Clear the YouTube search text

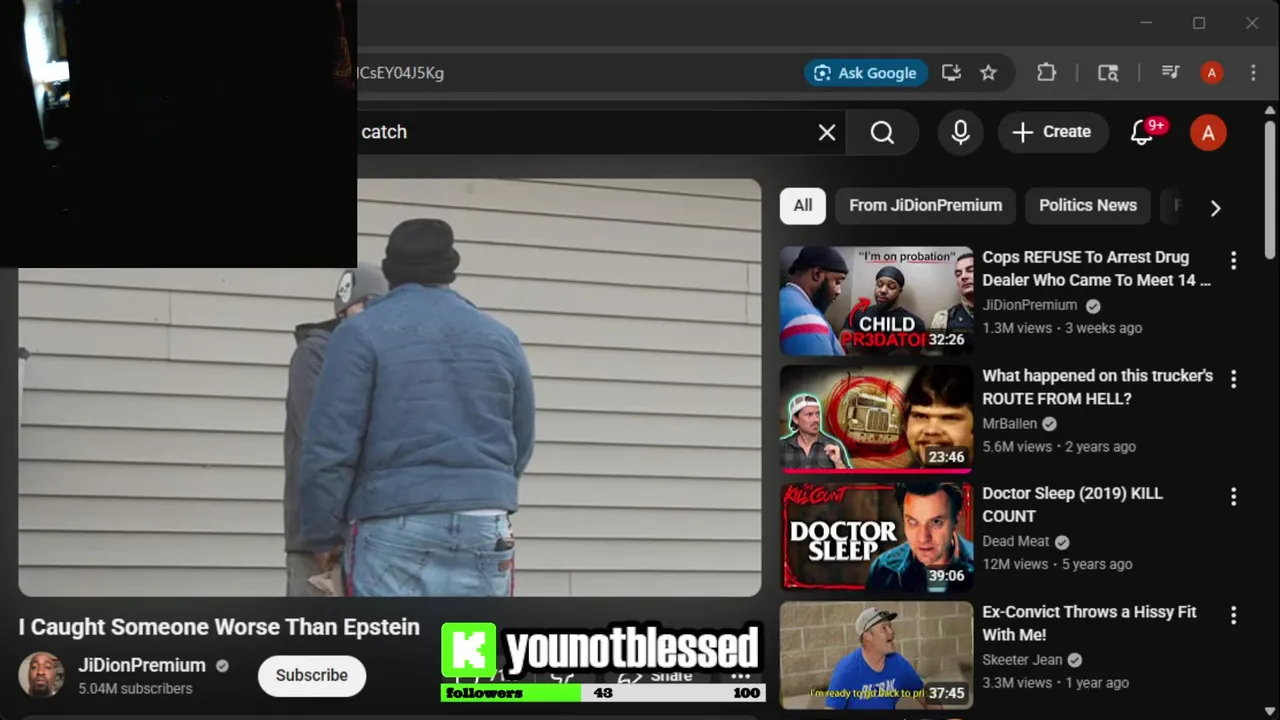(827, 132)
